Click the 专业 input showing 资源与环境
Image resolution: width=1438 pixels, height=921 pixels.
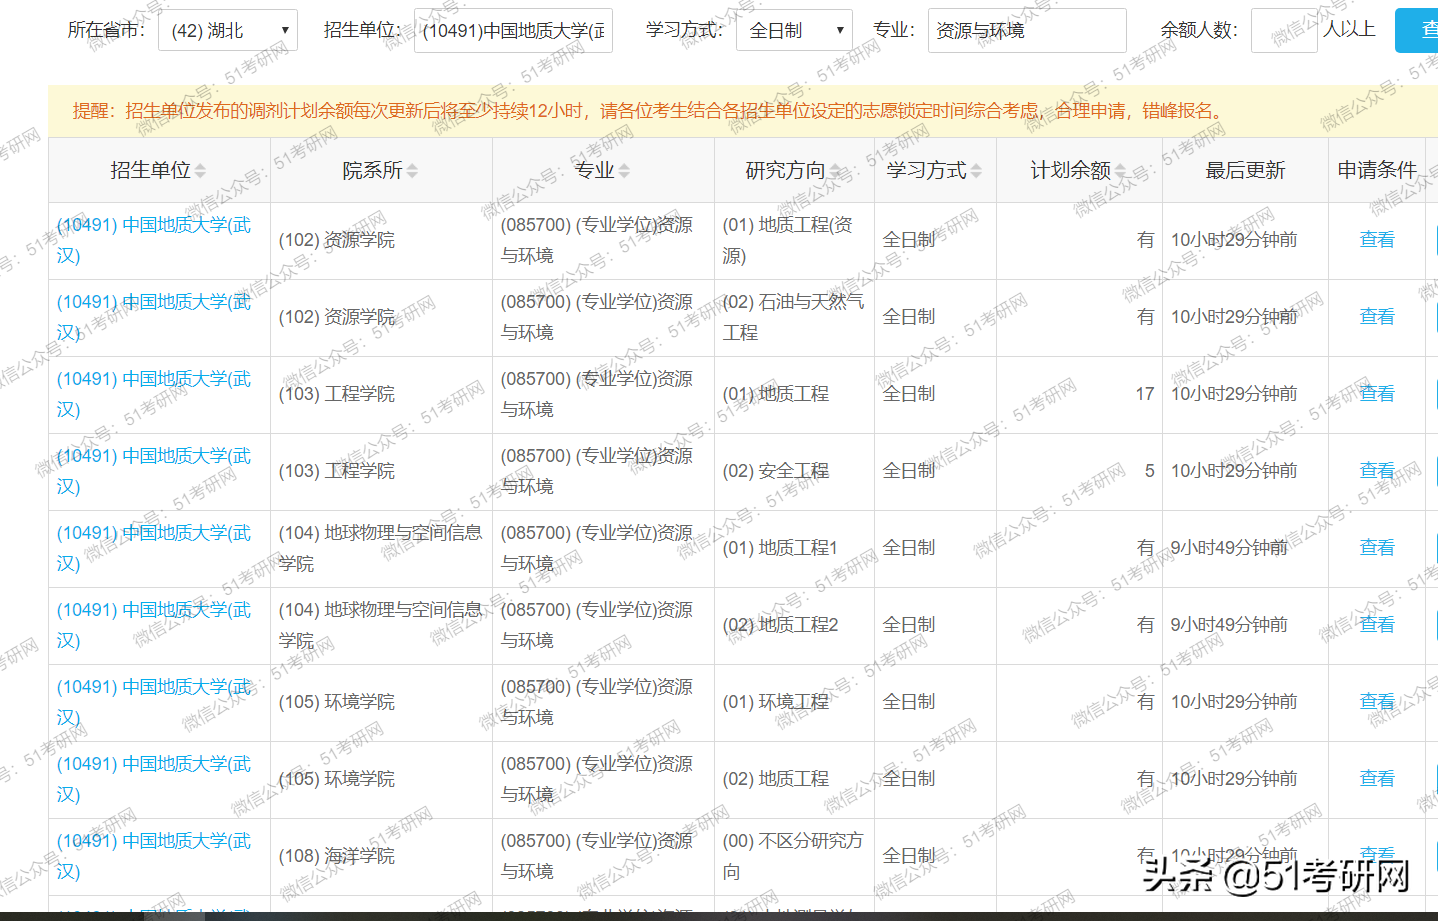(1026, 30)
